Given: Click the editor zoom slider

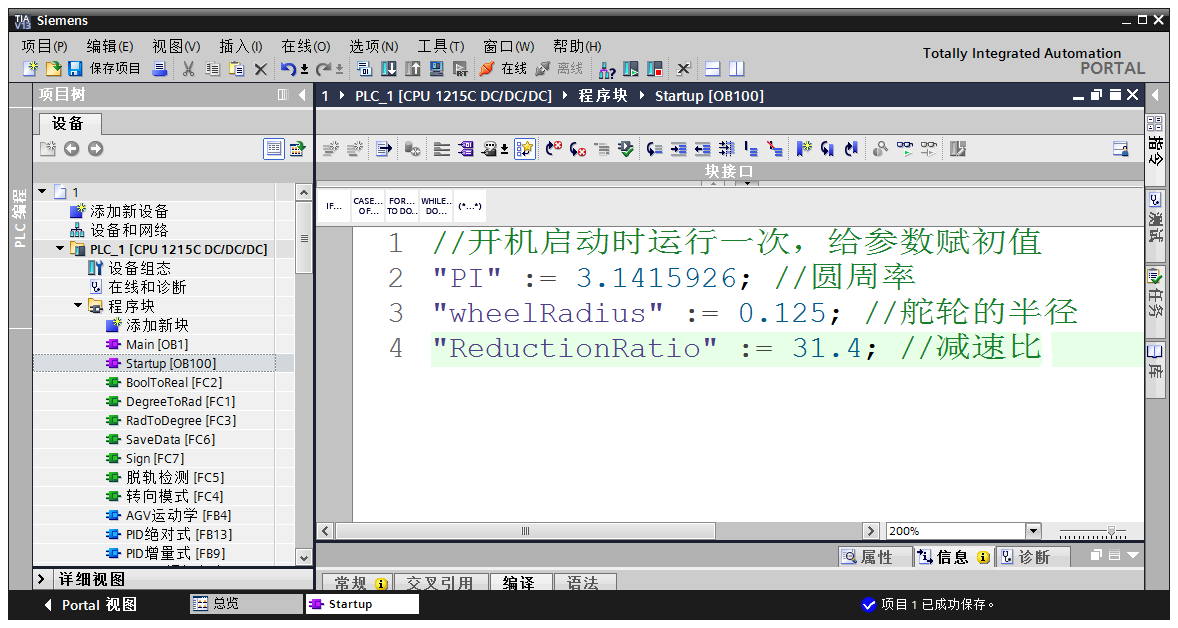Looking at the screenshot, I should click(1111, 531).
